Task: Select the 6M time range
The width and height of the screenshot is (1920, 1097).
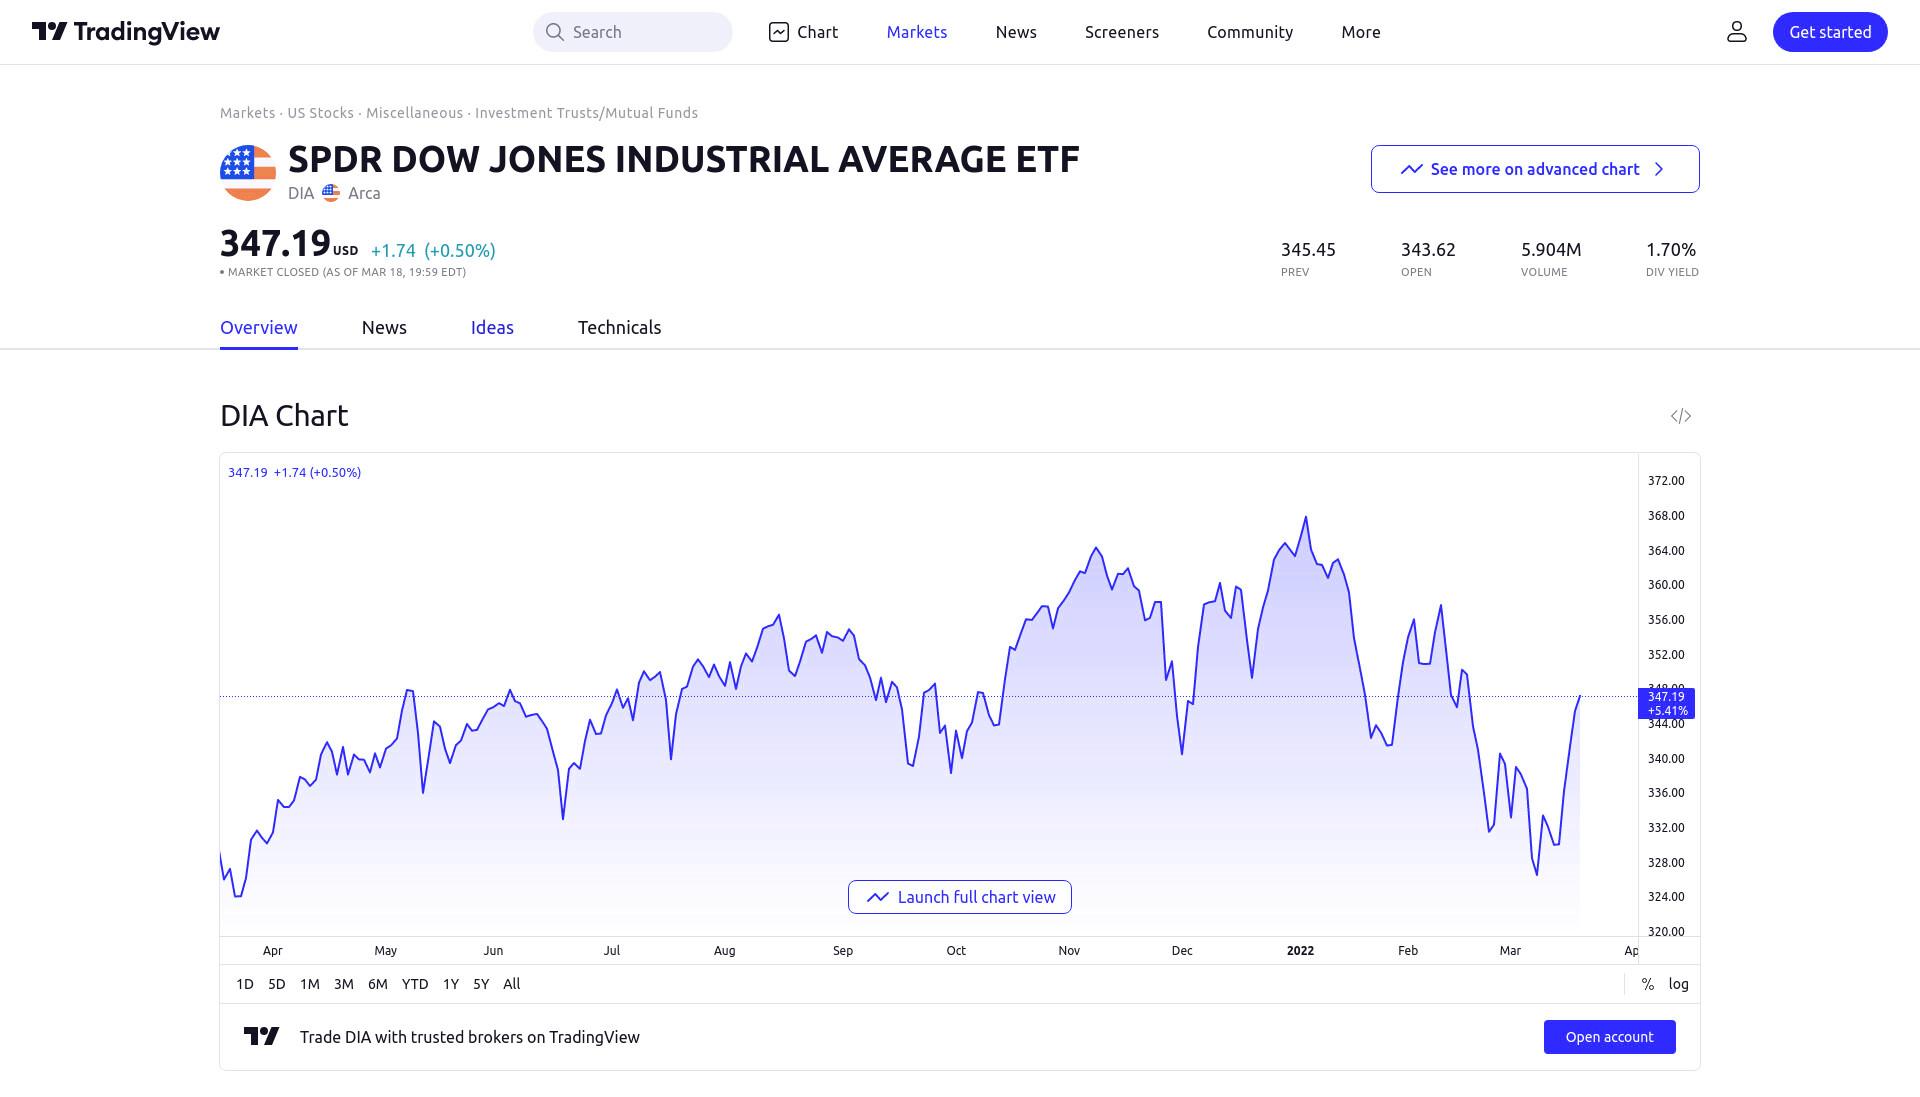Action: (377, 984)
